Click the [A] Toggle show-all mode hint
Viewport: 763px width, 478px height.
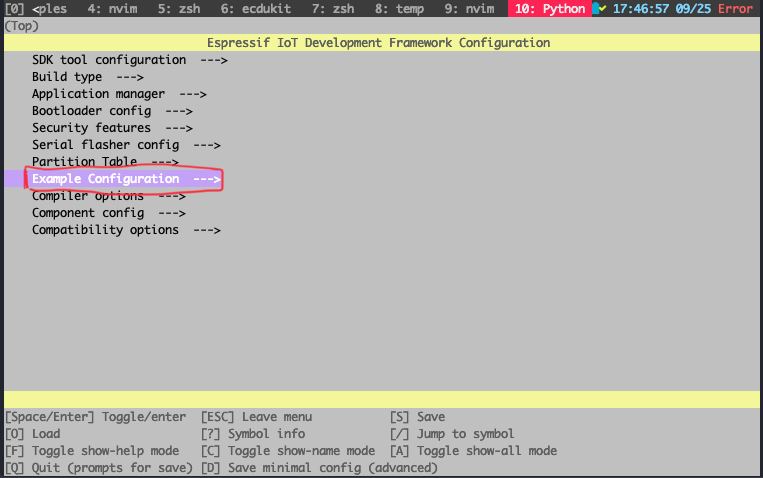point(473,451)
